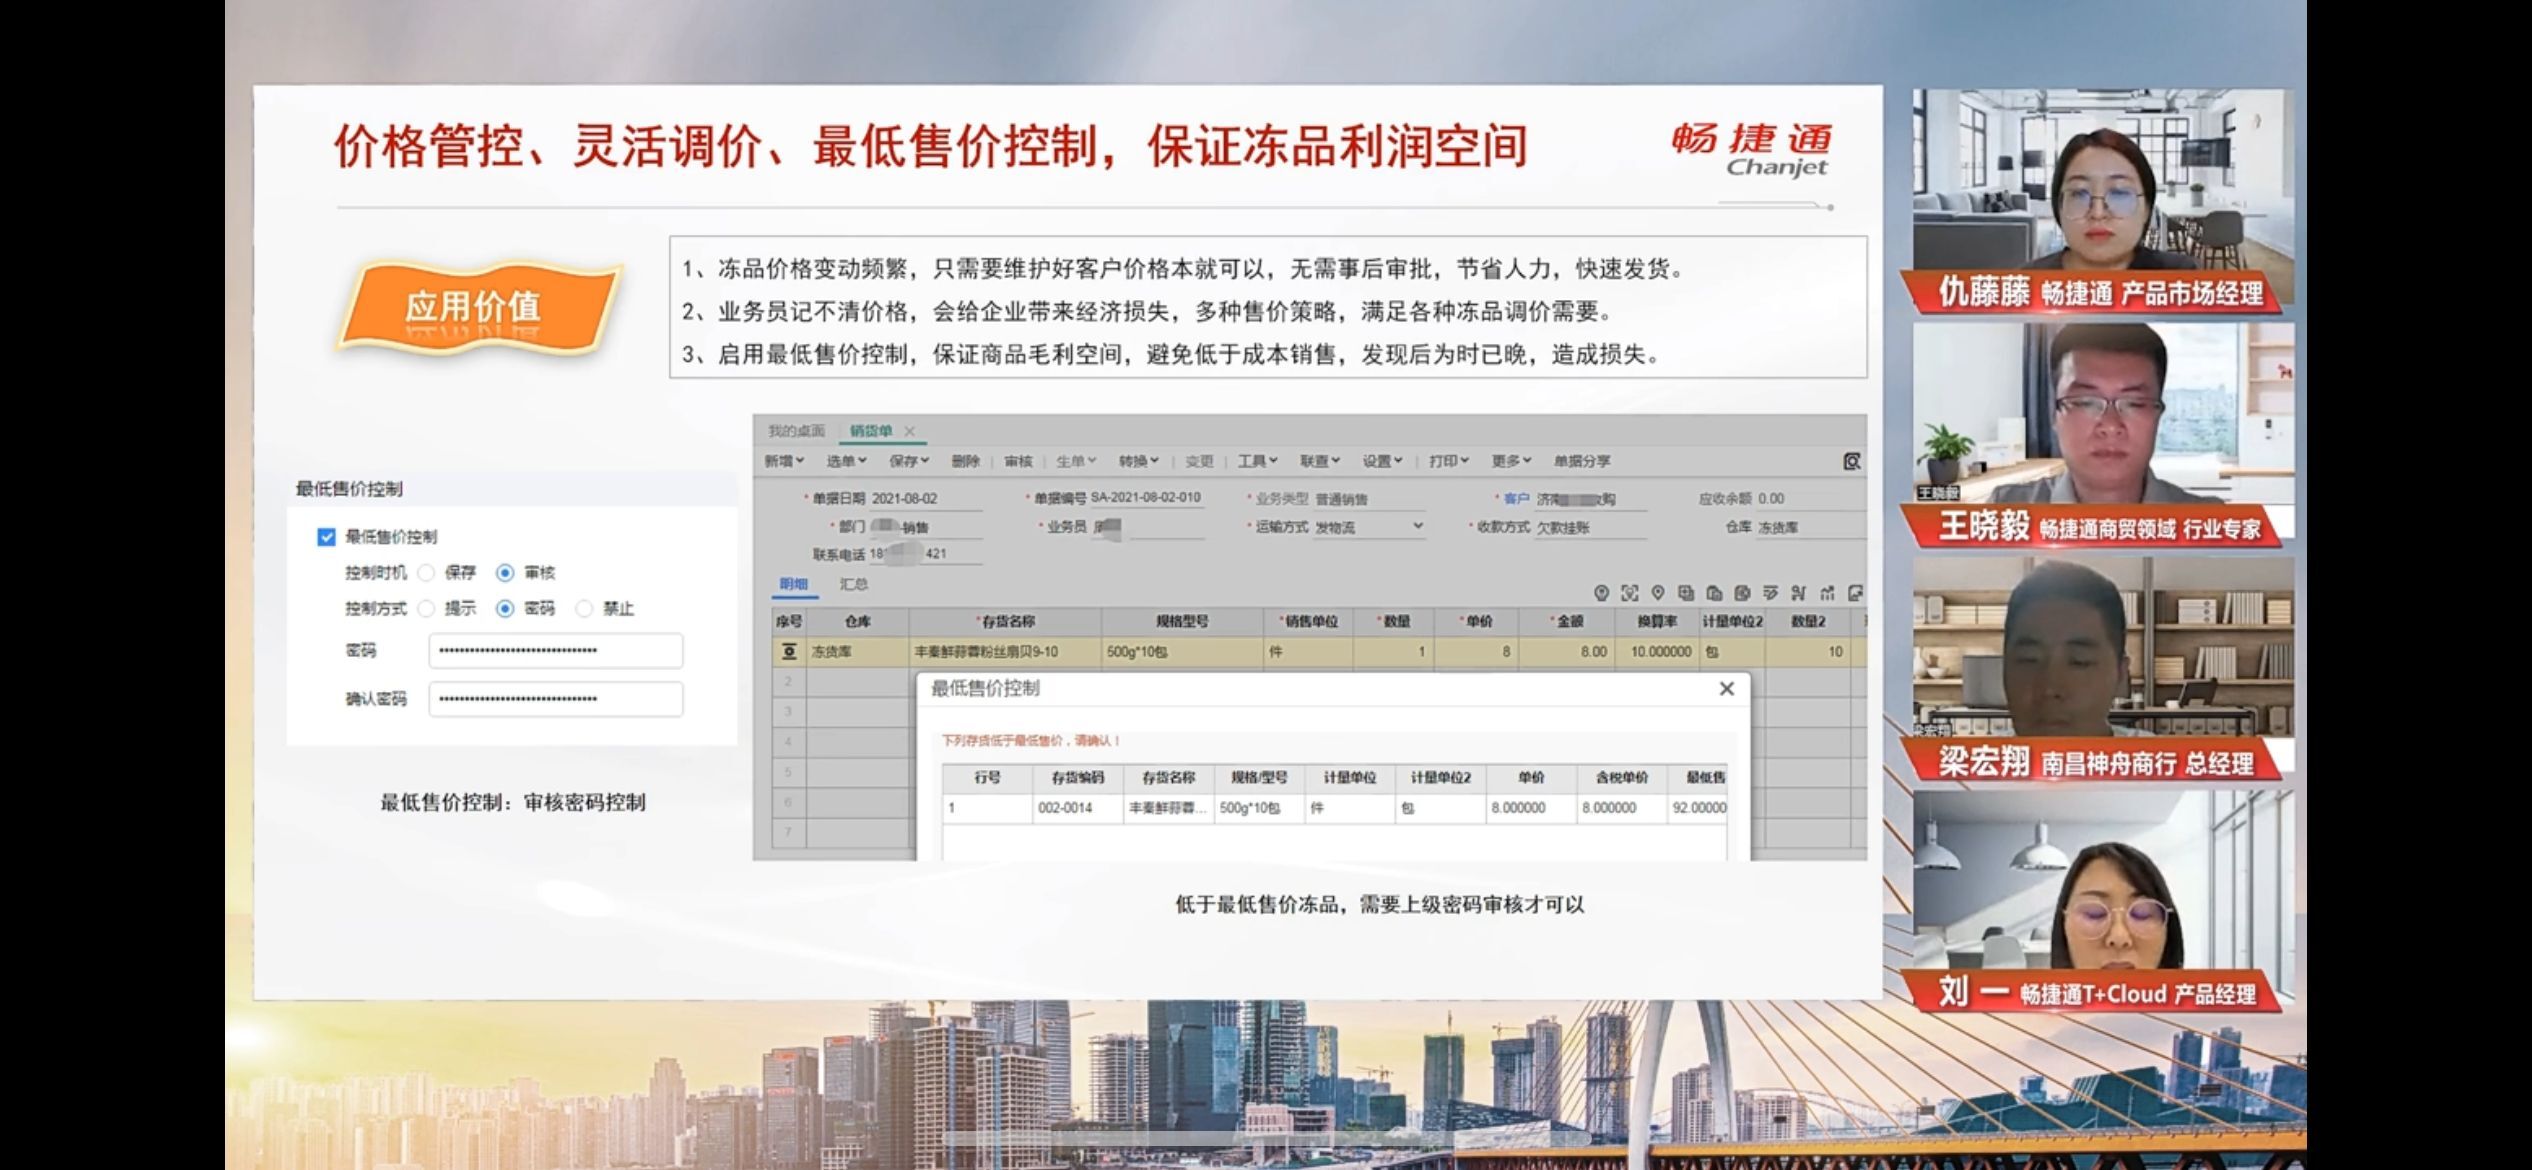2532x1170 pixels.
Task: Expand the 转换 dropdown
Action: (1138, 461)
